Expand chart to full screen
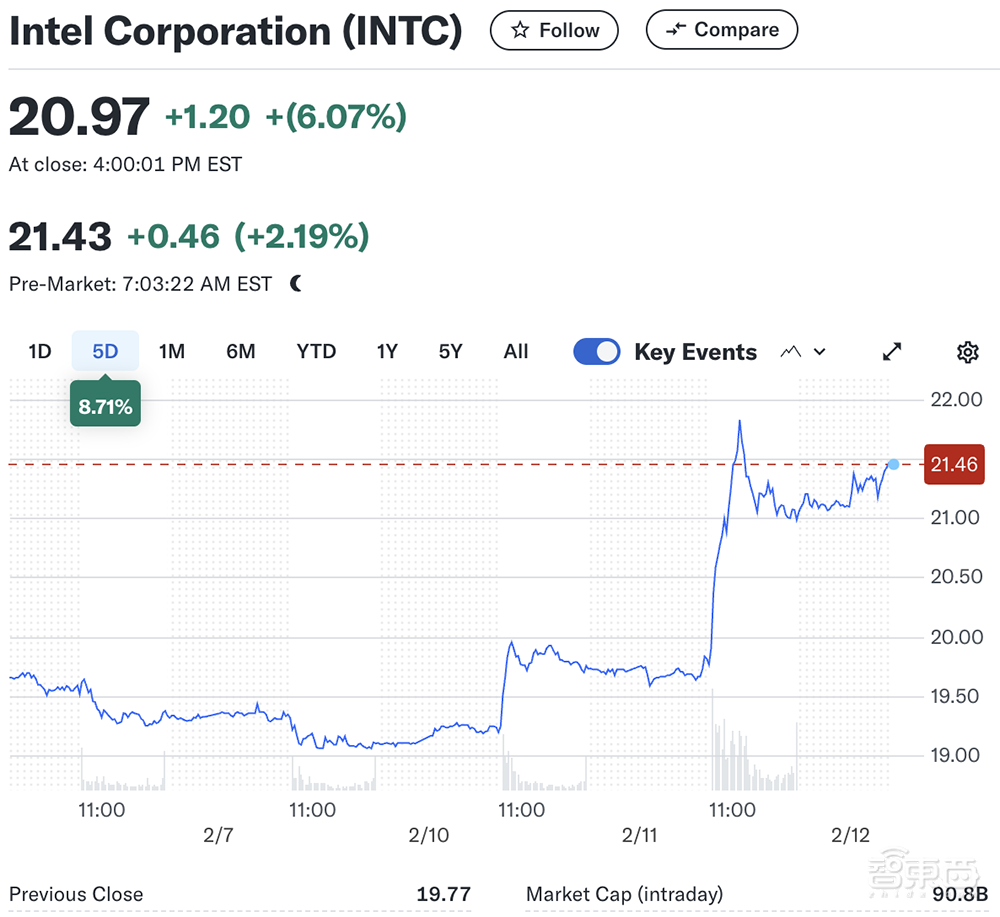The height and width of the screenshot is (917, 1000). point(892,352)
